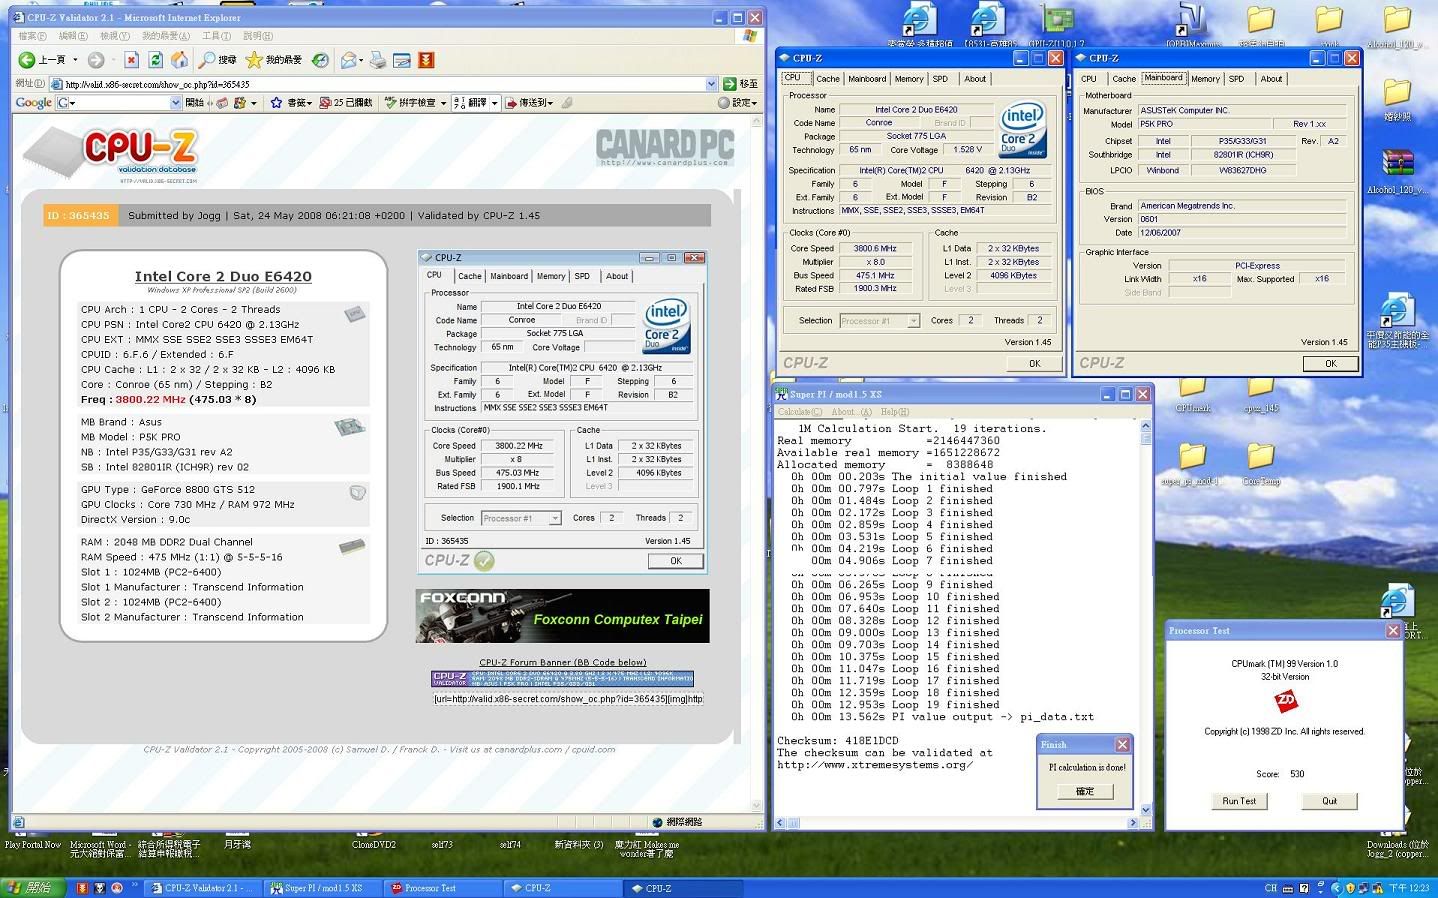
Task: Print the page with IE printer icon
Action: 378,60
